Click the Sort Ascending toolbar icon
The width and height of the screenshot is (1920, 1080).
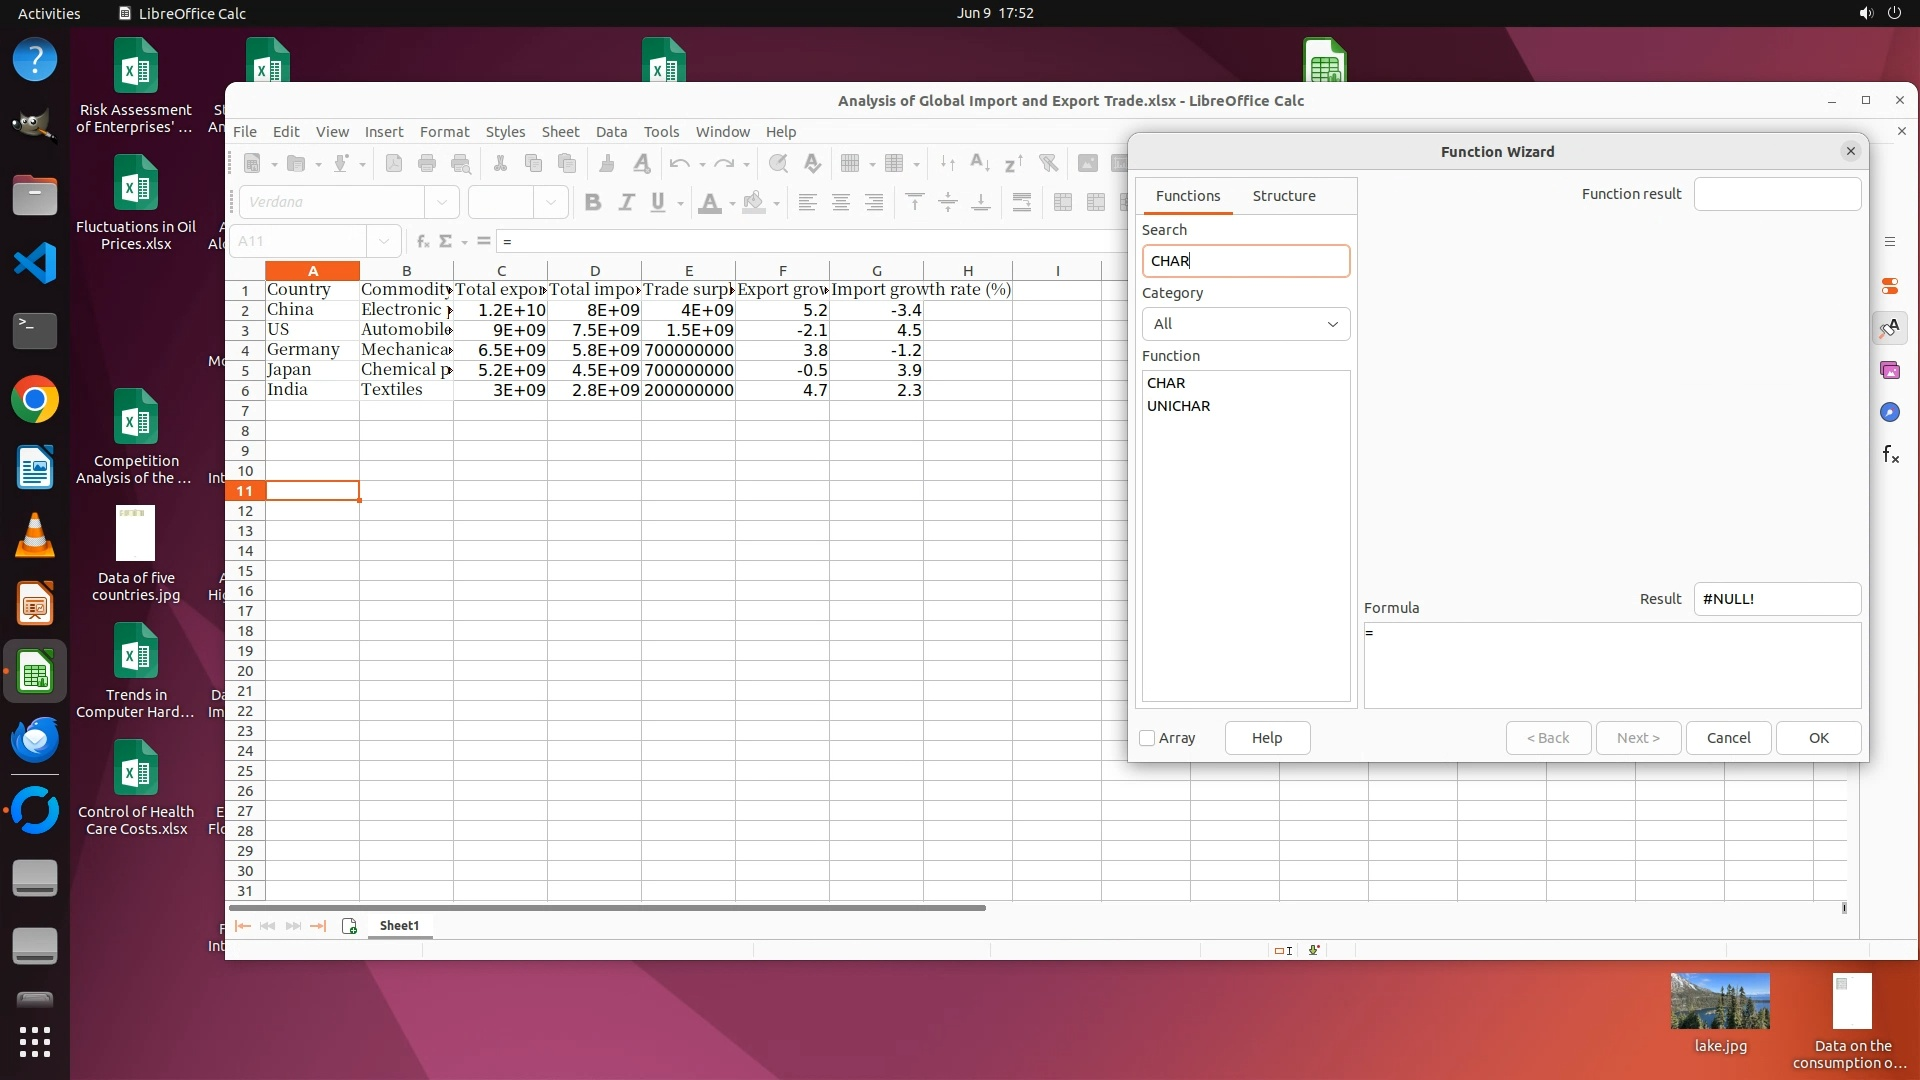pos(980,163)
